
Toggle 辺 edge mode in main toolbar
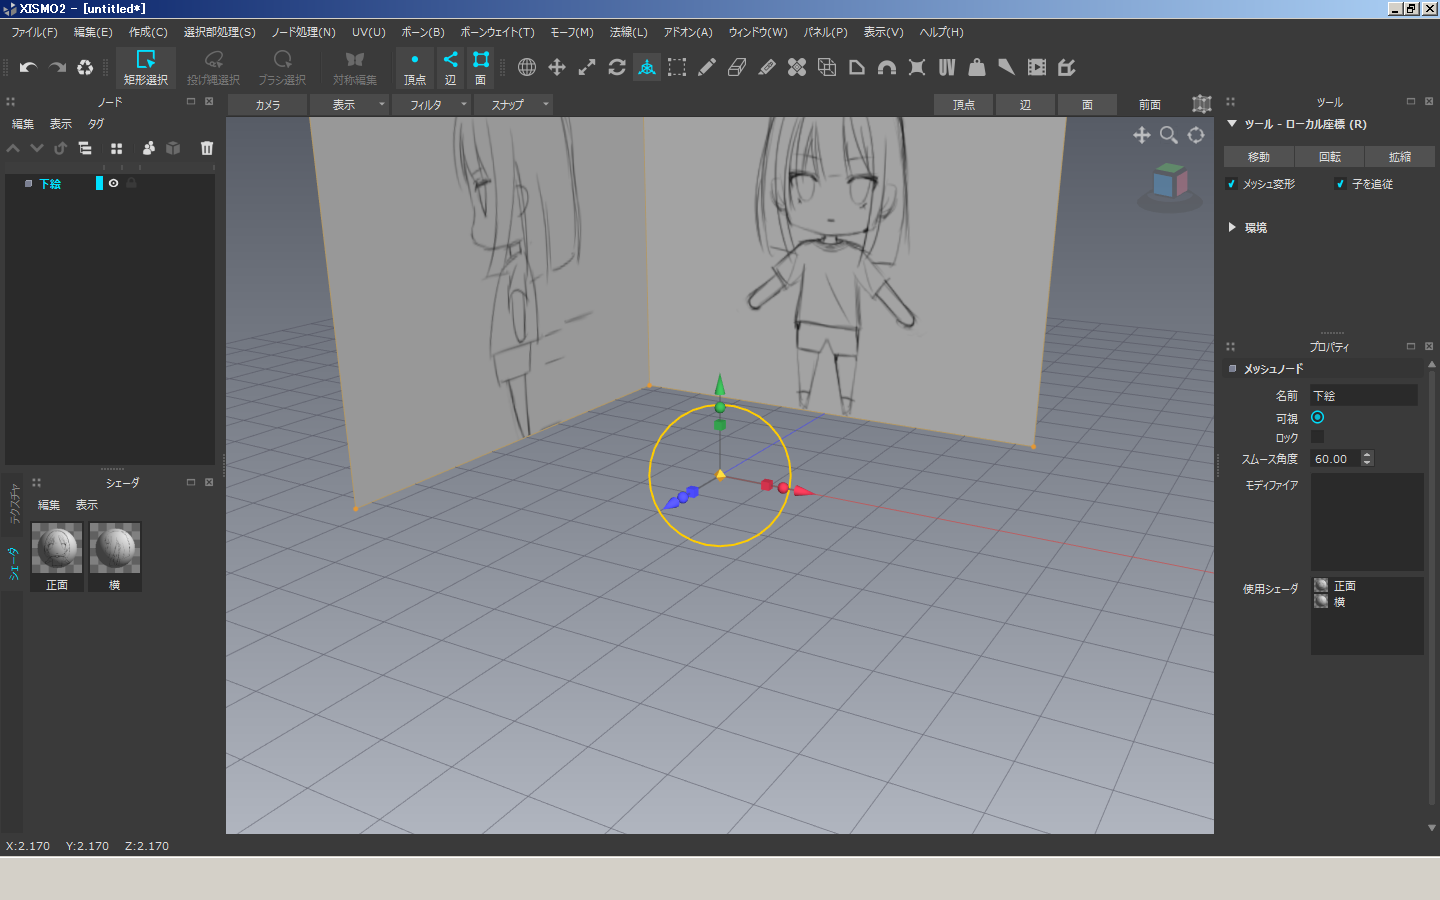pyautogui.click(x=450, y=68)
